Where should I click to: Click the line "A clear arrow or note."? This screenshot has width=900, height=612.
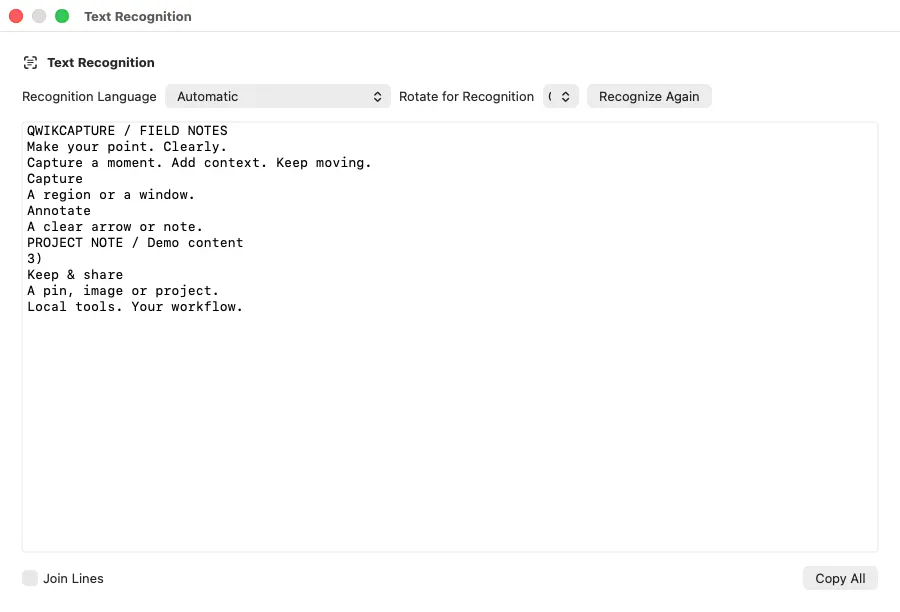[x=115, y=227]
